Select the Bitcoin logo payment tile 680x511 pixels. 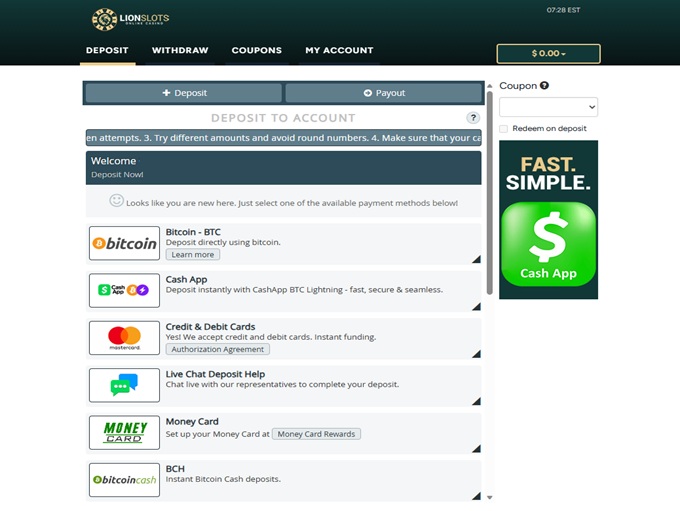[124, 243]
